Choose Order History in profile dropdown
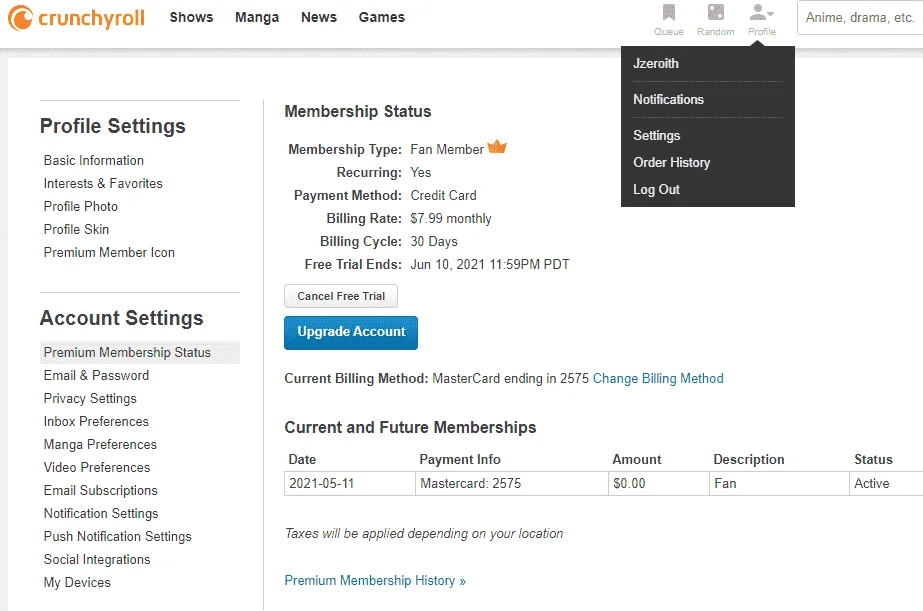This screenshot has height=611, width=923. point(672,162)
